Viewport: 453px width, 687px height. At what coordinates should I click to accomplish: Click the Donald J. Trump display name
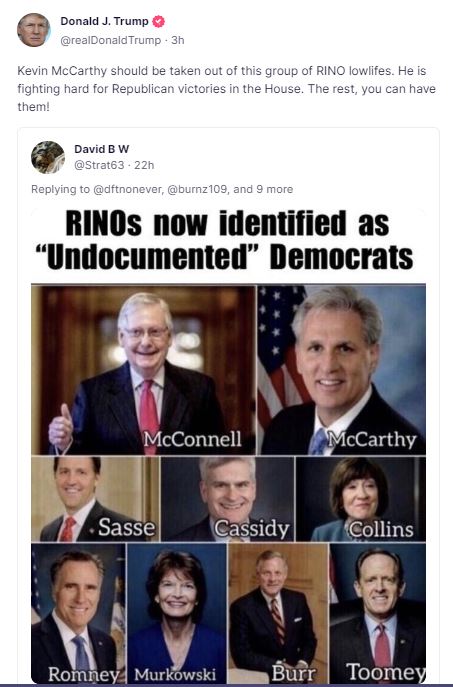point(104,21)
